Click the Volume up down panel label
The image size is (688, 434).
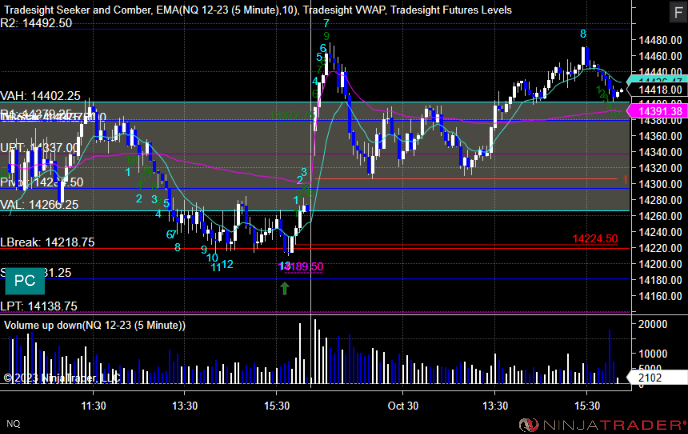pos(95,325)
